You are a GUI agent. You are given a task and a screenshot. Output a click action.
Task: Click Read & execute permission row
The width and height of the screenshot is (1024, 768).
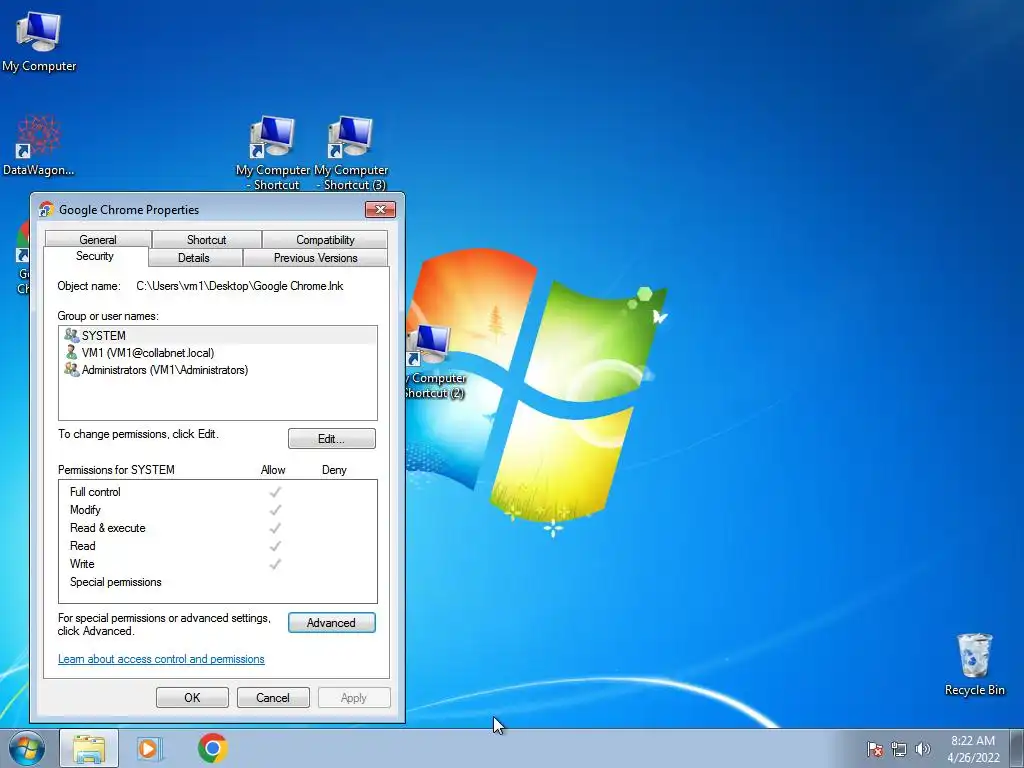[x=217, y=528]
